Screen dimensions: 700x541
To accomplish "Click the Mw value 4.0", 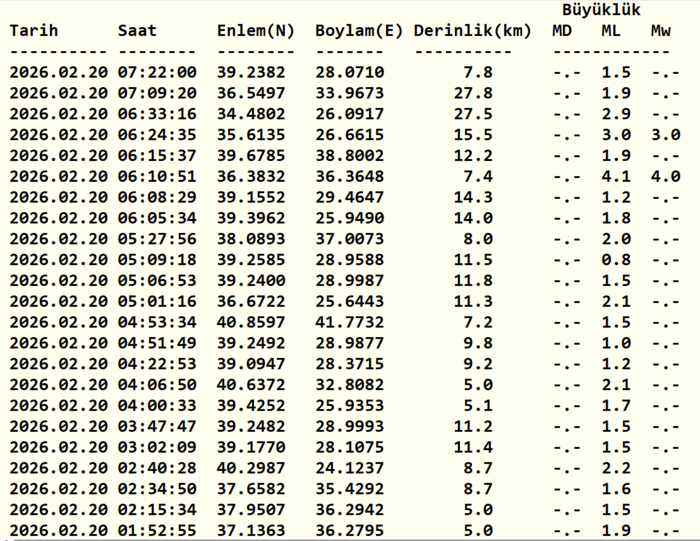I will point(665,176).
